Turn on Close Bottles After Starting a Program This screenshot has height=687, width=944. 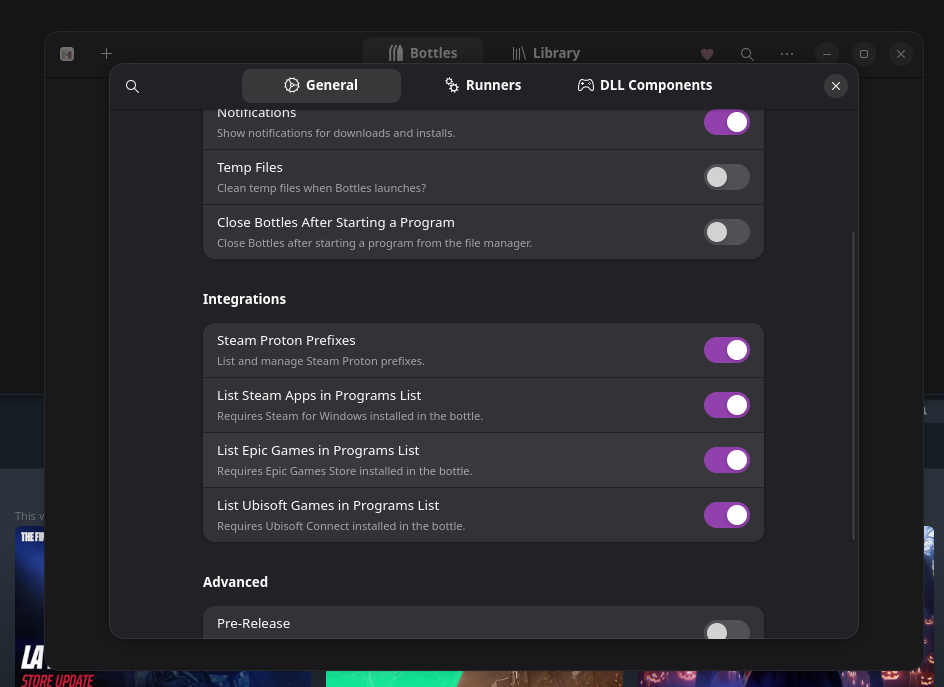click(x=726, y=232)
